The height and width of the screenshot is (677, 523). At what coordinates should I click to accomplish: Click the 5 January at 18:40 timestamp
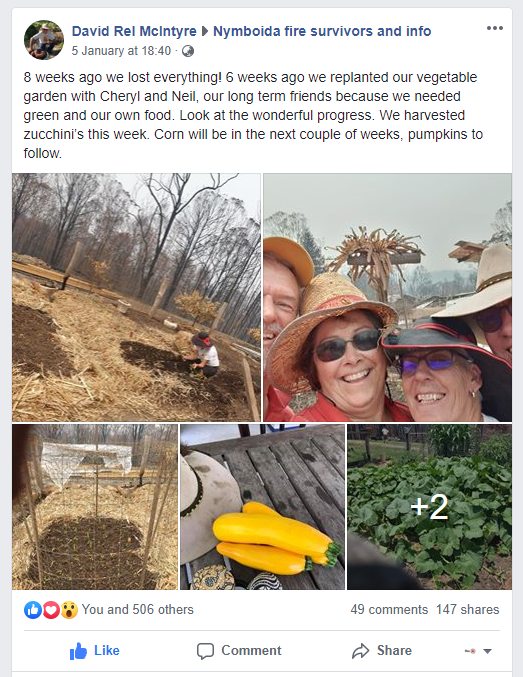(x=121, y=51)
